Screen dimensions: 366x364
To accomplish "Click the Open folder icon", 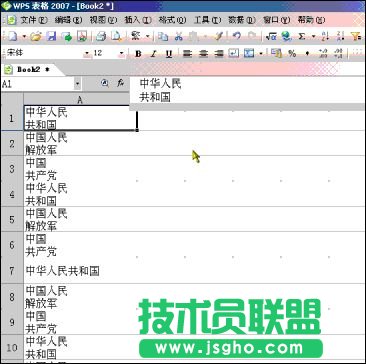I will pyautogui.click(x=36, y=36).
